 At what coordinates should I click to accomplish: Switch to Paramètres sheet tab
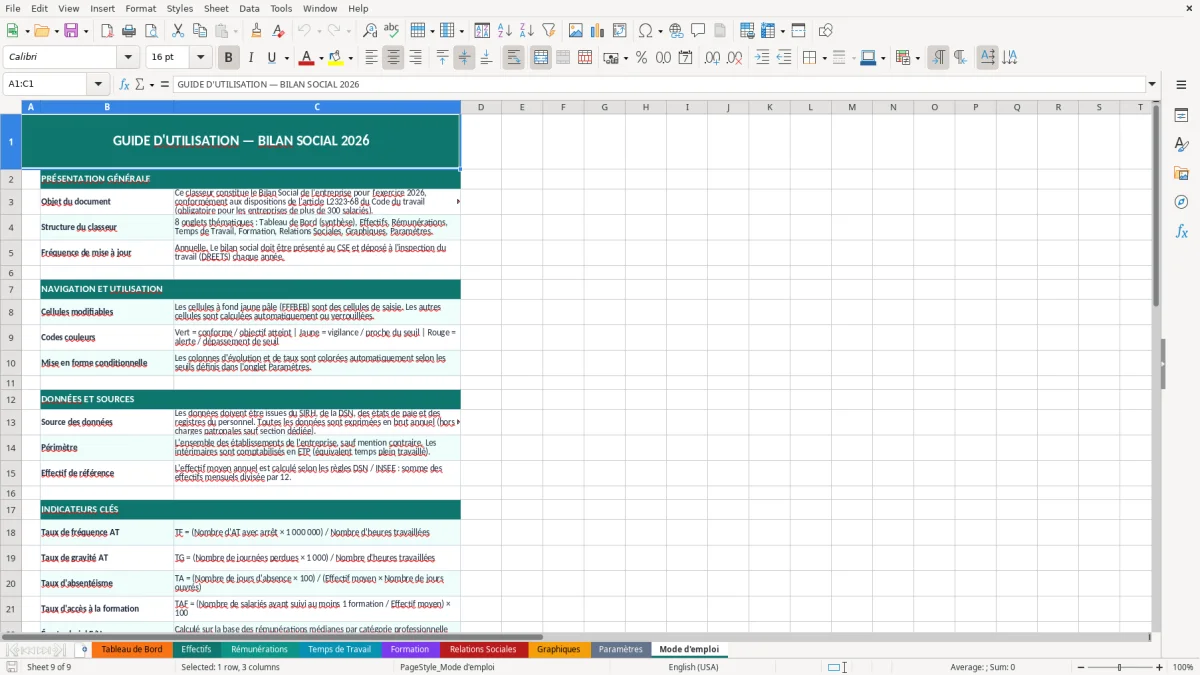click(621, 650)
